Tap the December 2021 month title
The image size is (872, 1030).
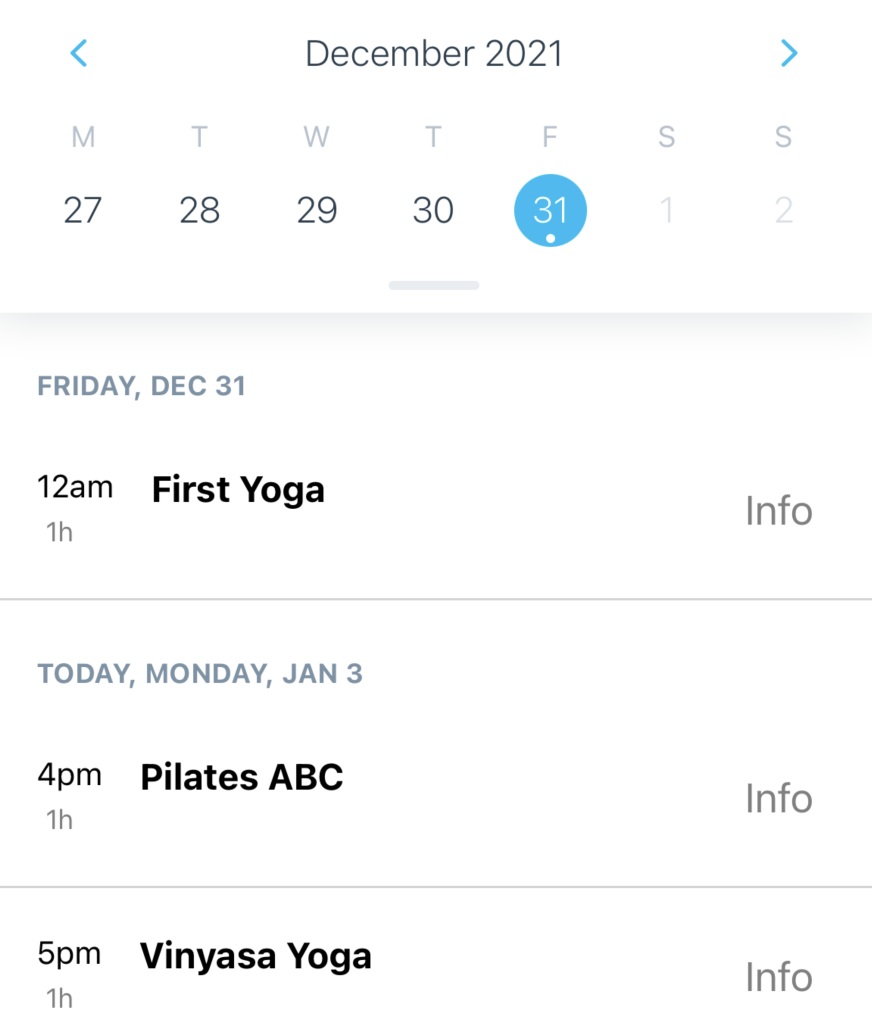434,53
